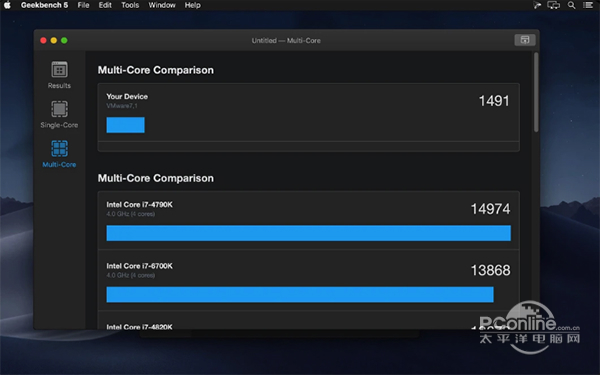Click the second Multi-Core Comparison heading

[x=156, y=178]
